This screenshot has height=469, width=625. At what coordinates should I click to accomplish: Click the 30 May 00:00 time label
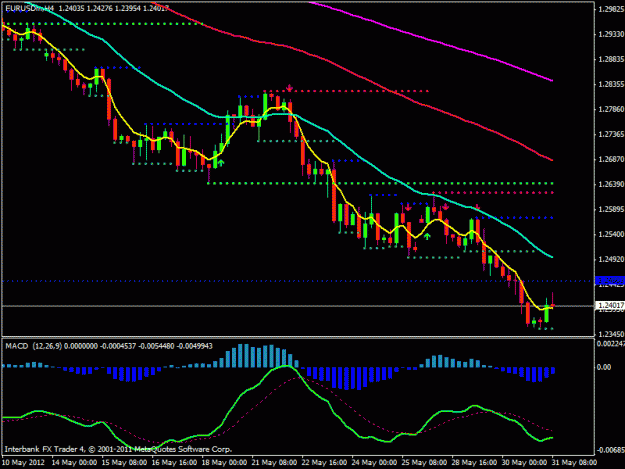click(x=524, y=463)
